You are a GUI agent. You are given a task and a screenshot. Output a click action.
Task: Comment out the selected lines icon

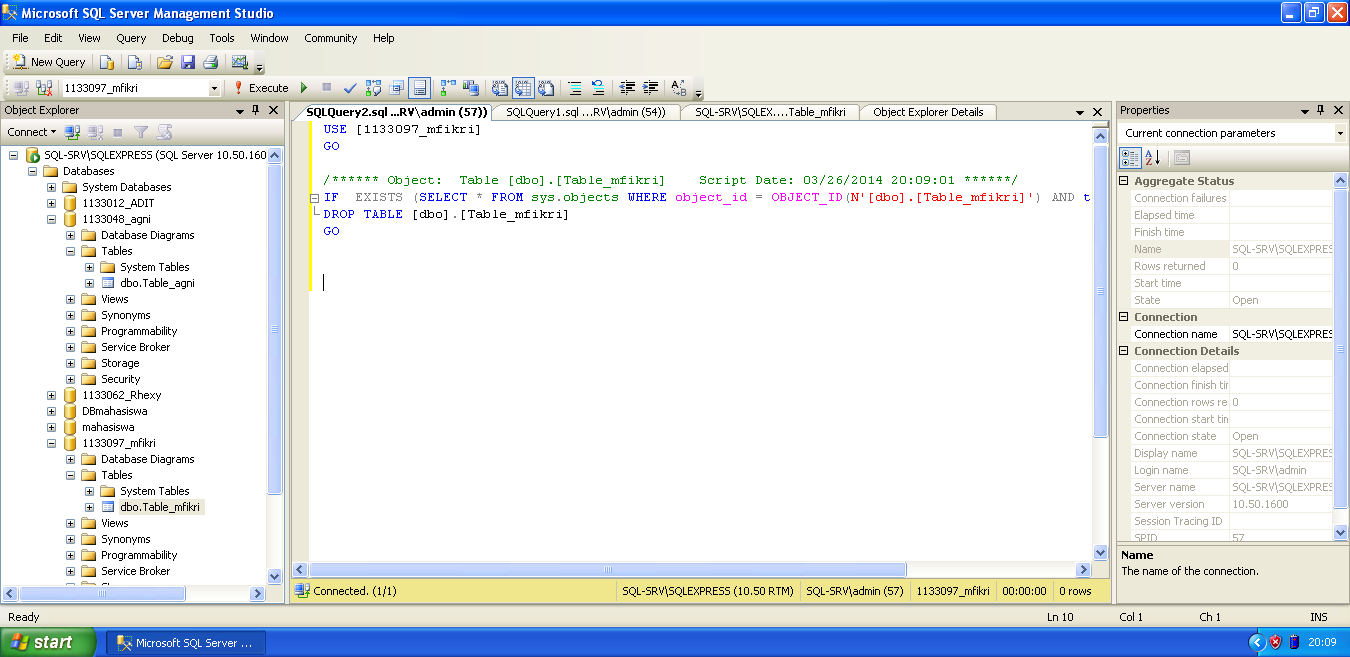575,88
